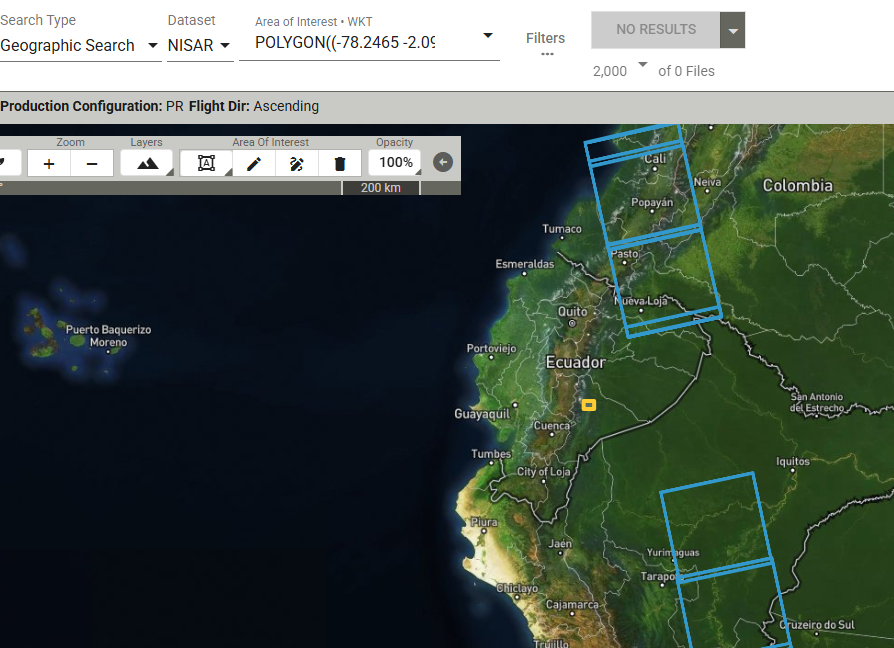Screen dimensions: 894x648
Task: Select the bounding box area tool
Action: (206, 164)
